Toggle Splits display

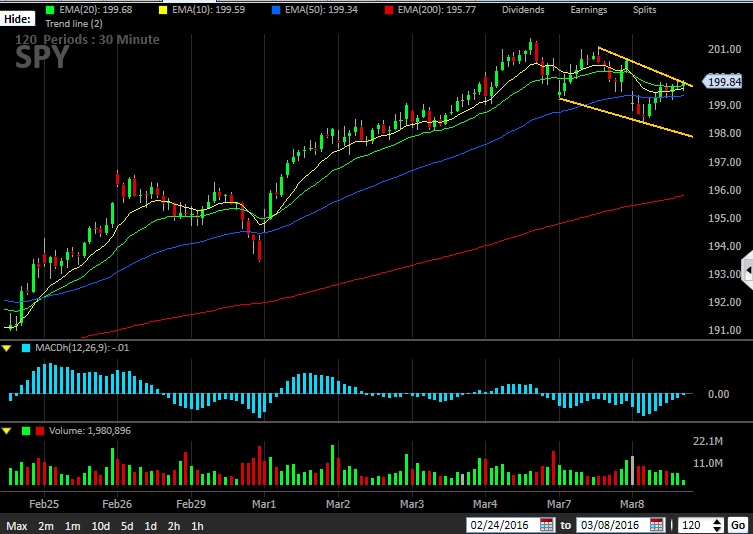[644, 10]
